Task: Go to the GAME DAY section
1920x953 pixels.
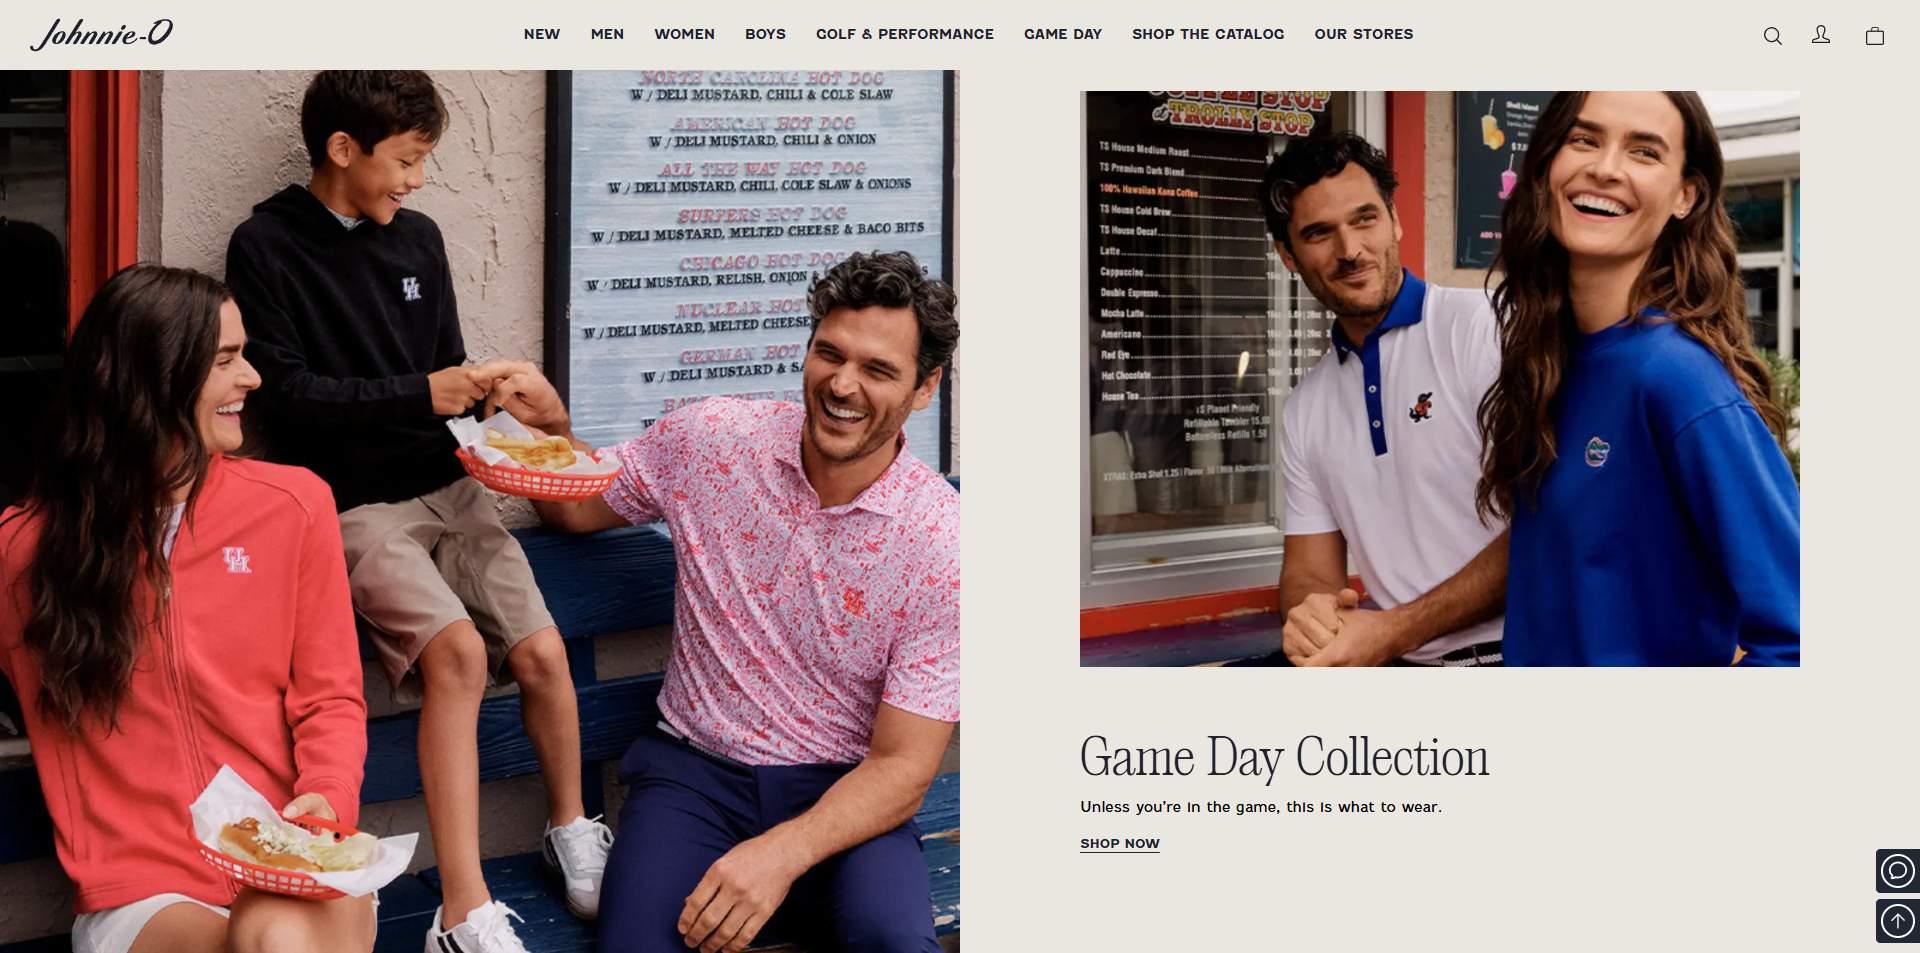Action: tap(1063, 34)
